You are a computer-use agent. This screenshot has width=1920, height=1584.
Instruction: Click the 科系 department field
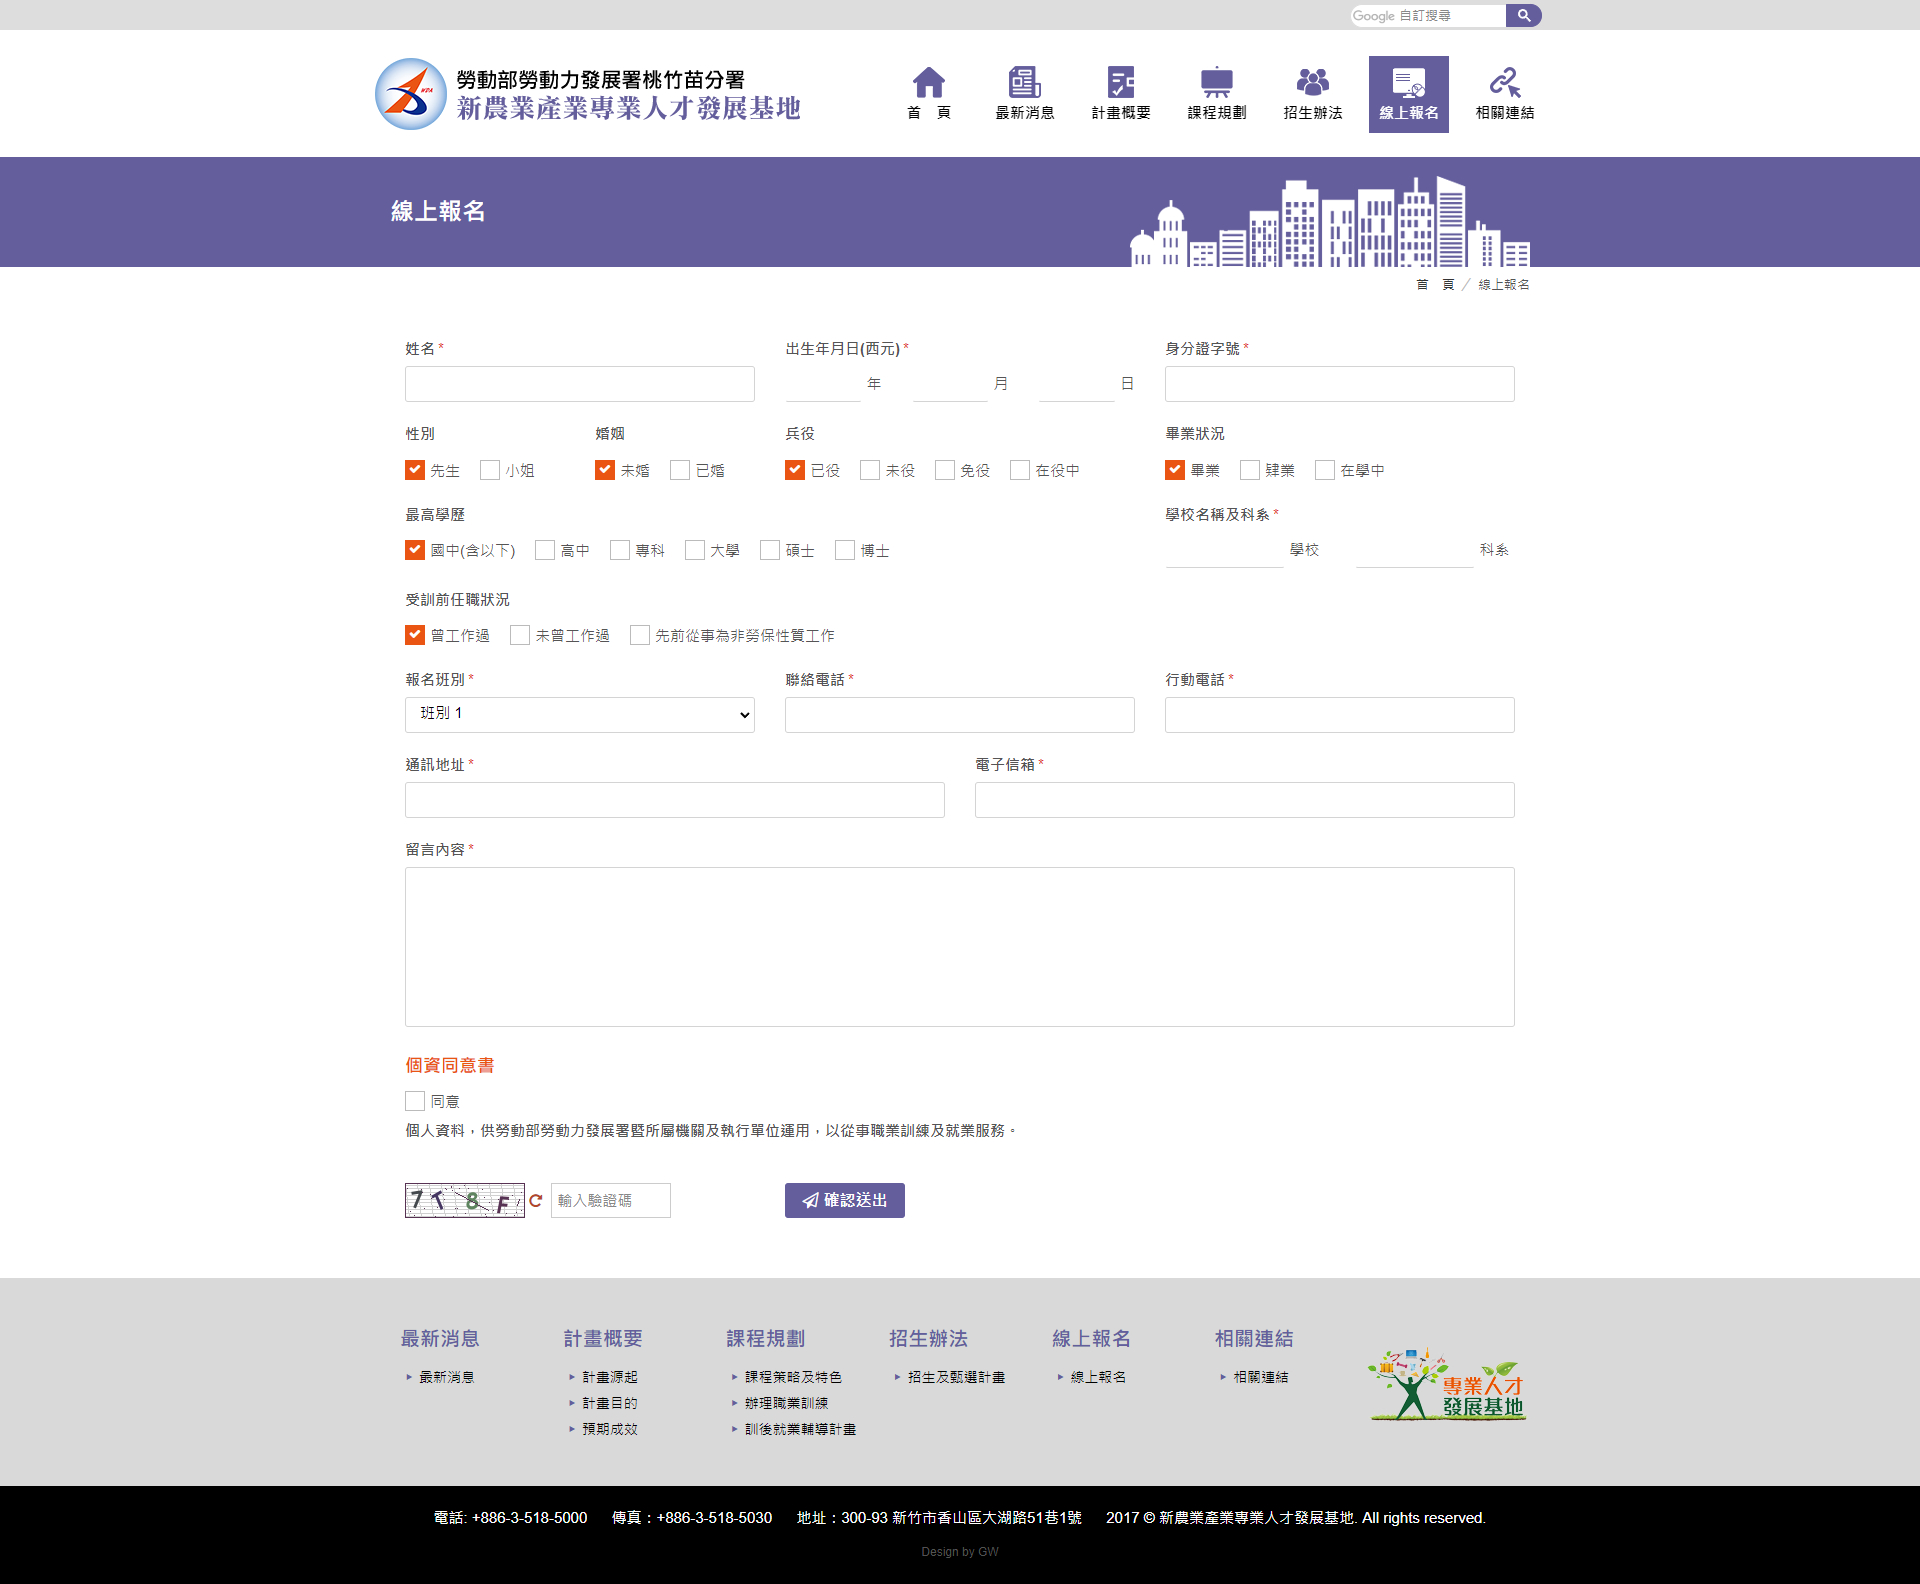coord(1414,550)
